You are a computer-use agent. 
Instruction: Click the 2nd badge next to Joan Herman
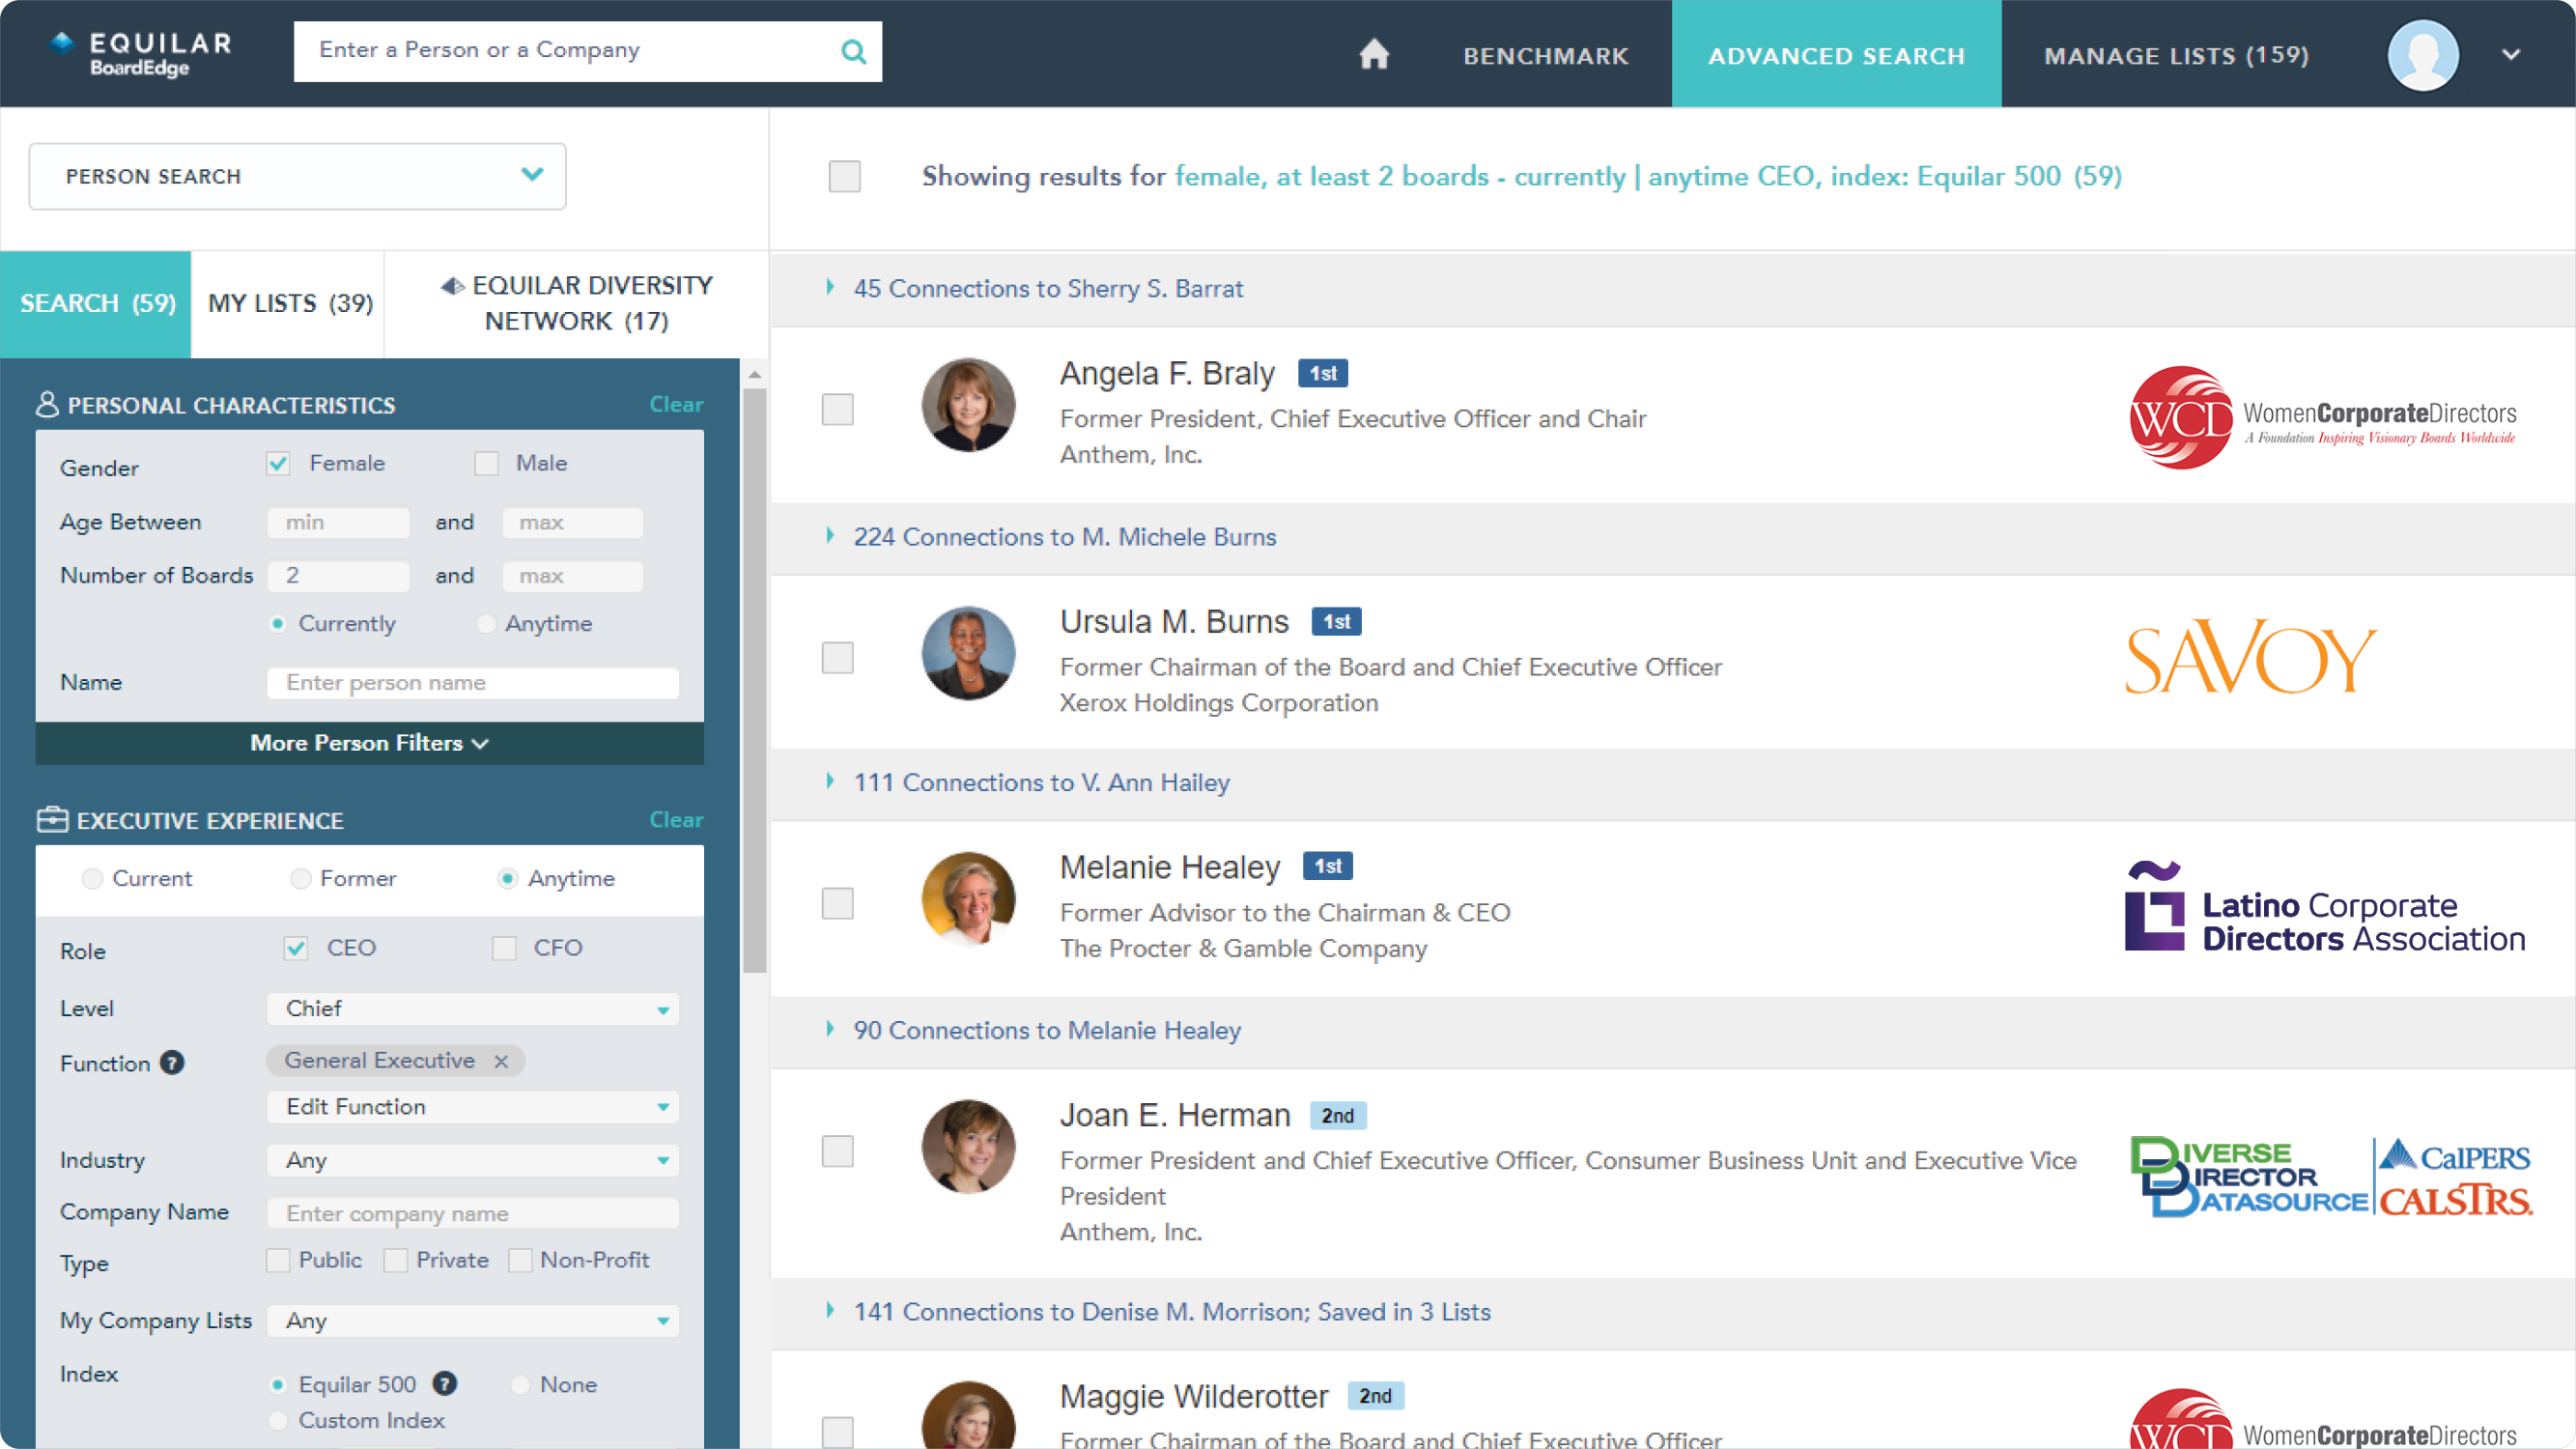tap(1338, 1115)
